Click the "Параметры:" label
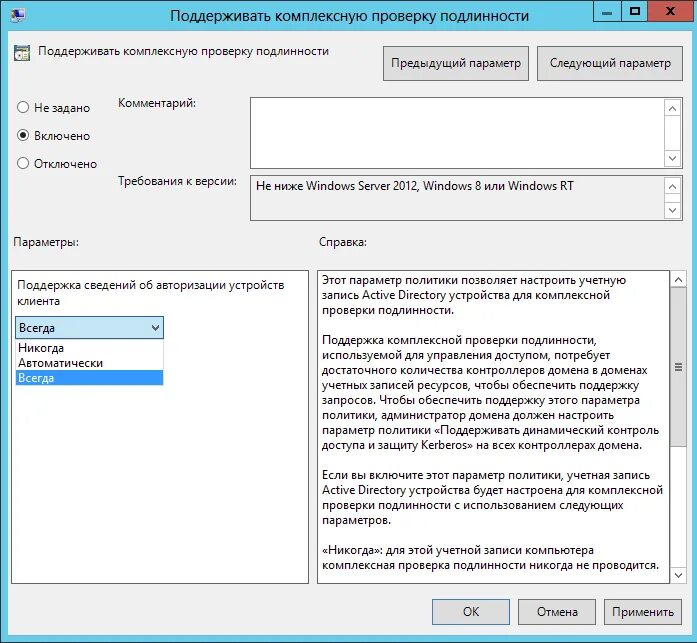This screenshot has width=697, height=643. click(x=46, y=242)
